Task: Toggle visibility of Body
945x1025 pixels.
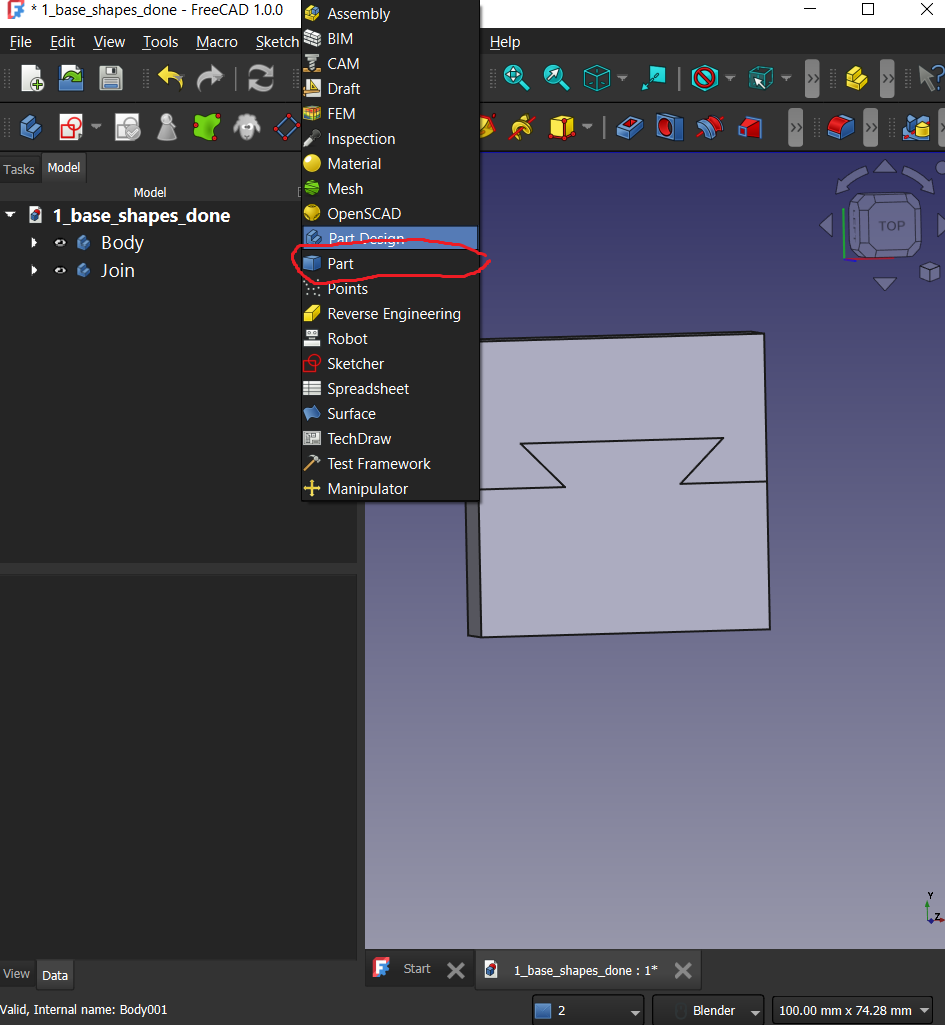Action: 60,242
